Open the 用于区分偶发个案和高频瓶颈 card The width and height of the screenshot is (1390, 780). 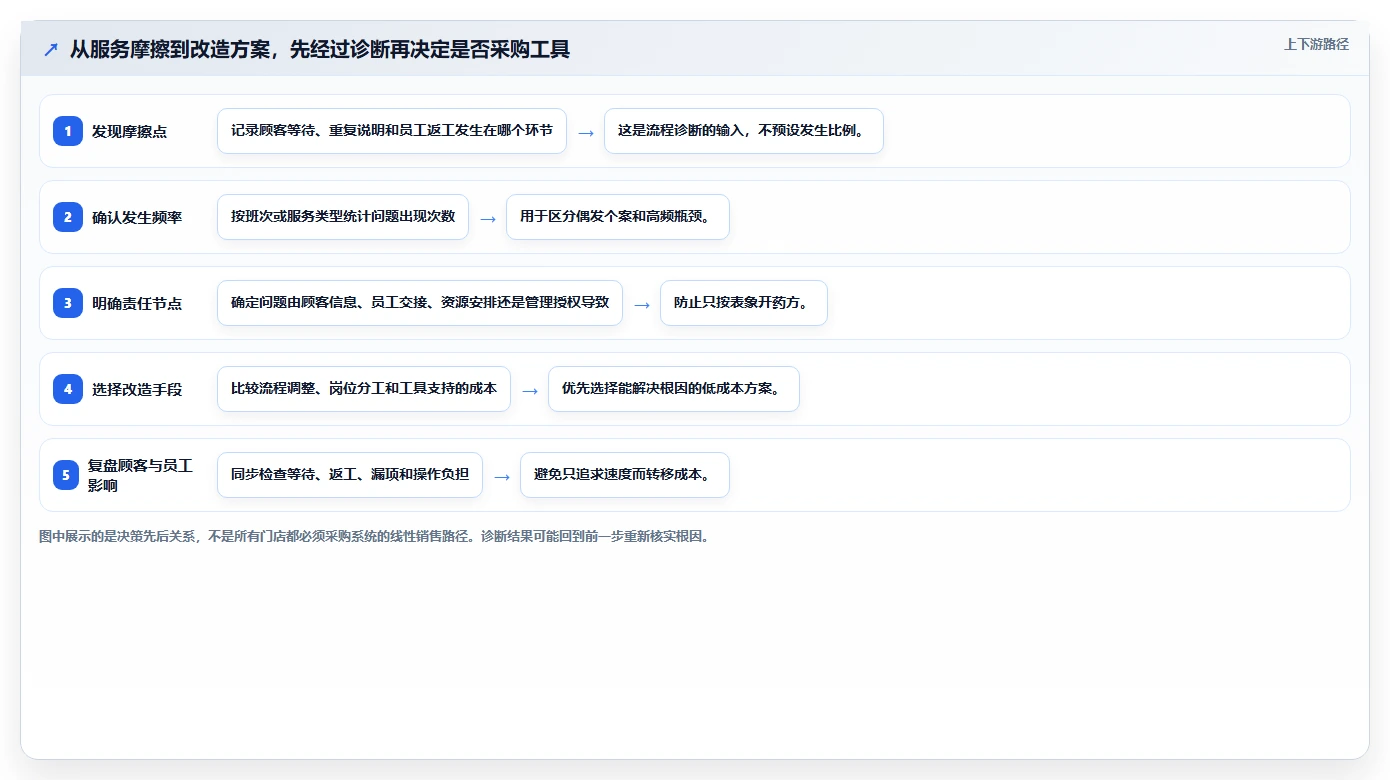[x=618, y=217]
